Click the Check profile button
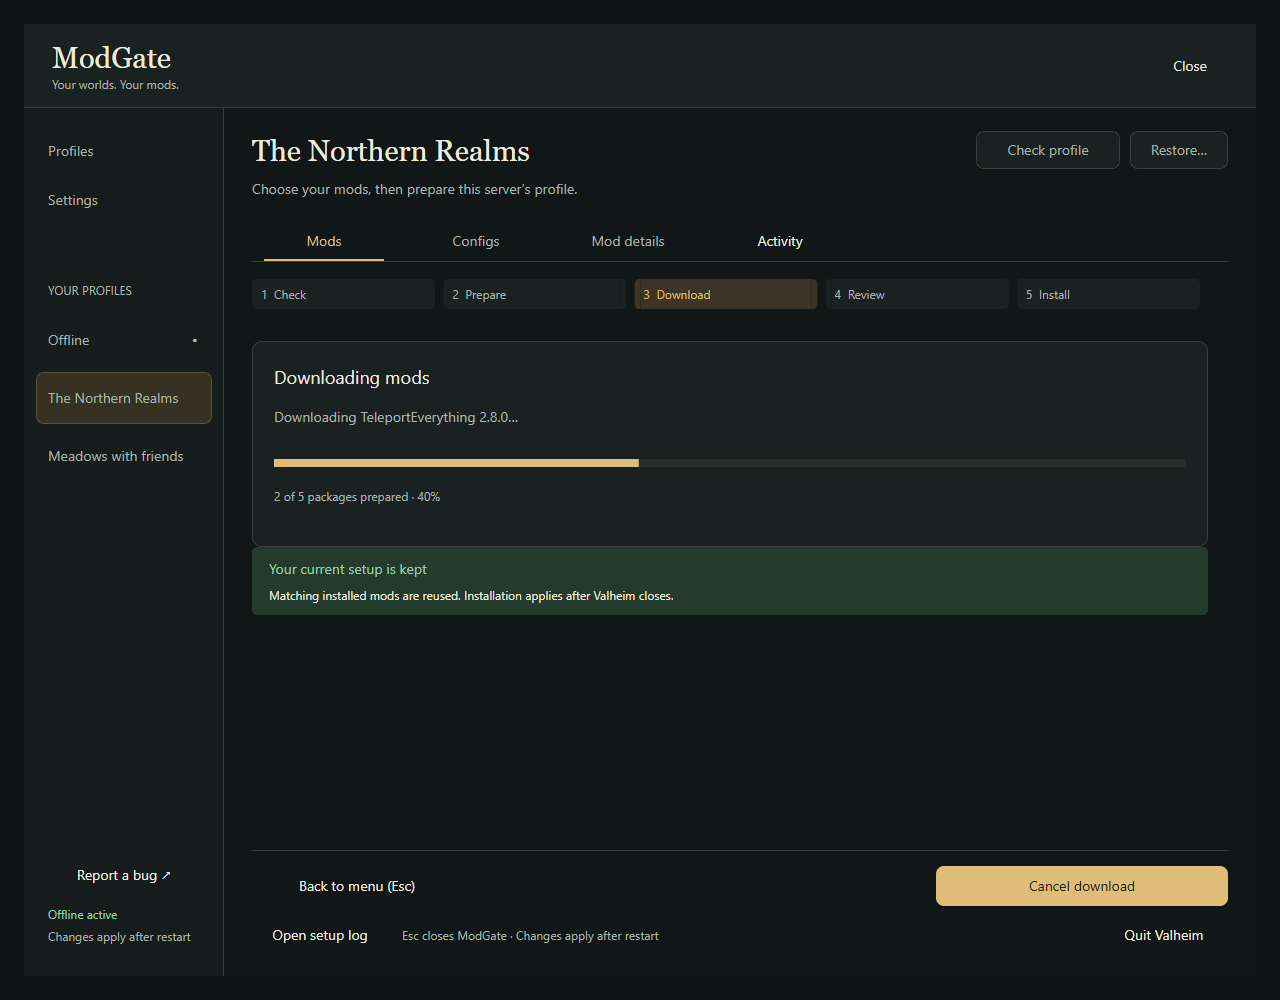 [1048, 150]
